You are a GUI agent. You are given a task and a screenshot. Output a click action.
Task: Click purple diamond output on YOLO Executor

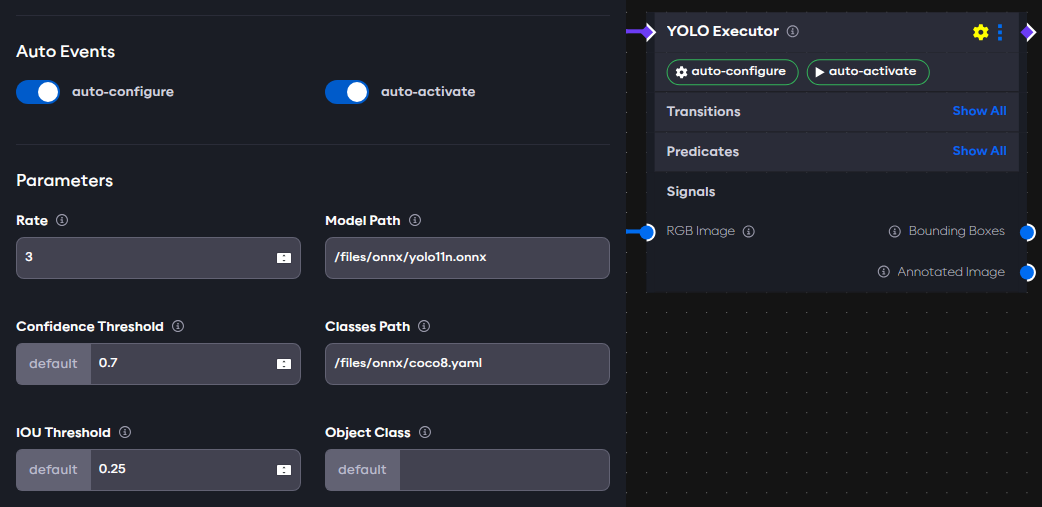point(1027,32)
